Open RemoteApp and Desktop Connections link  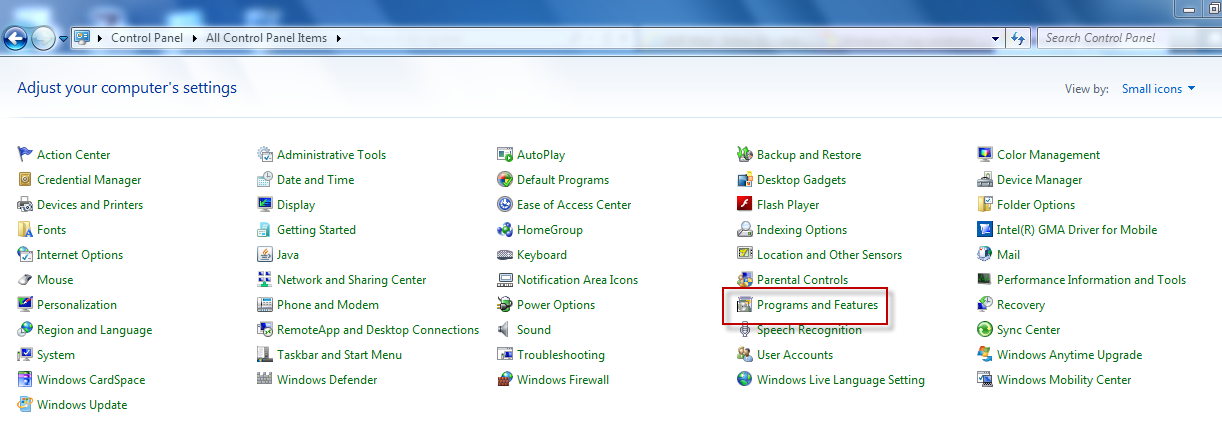click(378, 329)
